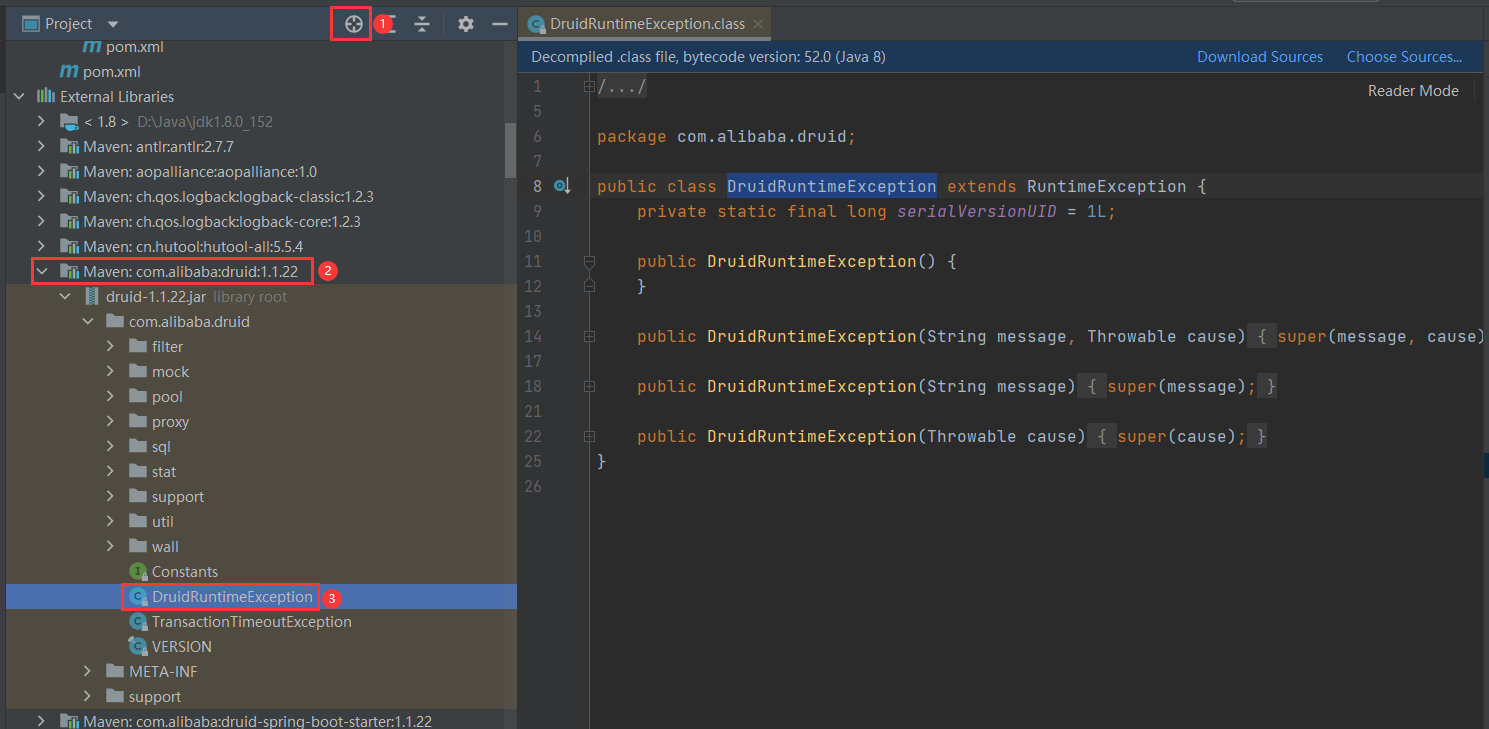The width and height of the screenshot is (1489, 729).
Task: Collapse the External Libraries node
Action: click(x=18, y=97)
